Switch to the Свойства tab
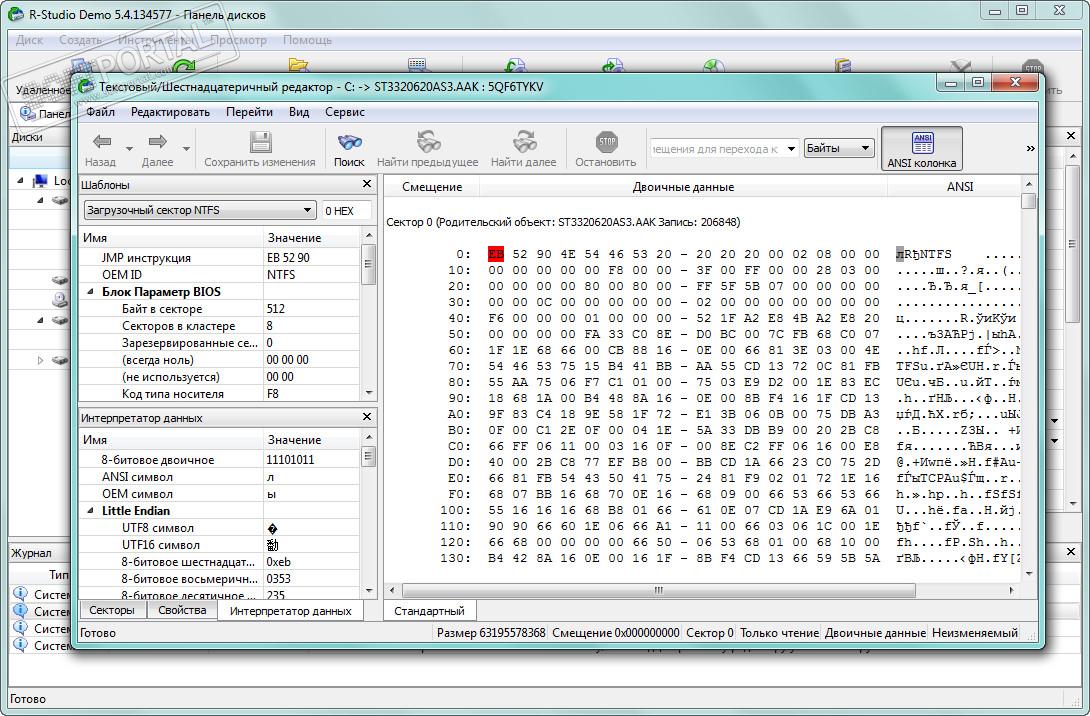 [x=182, y=610]
